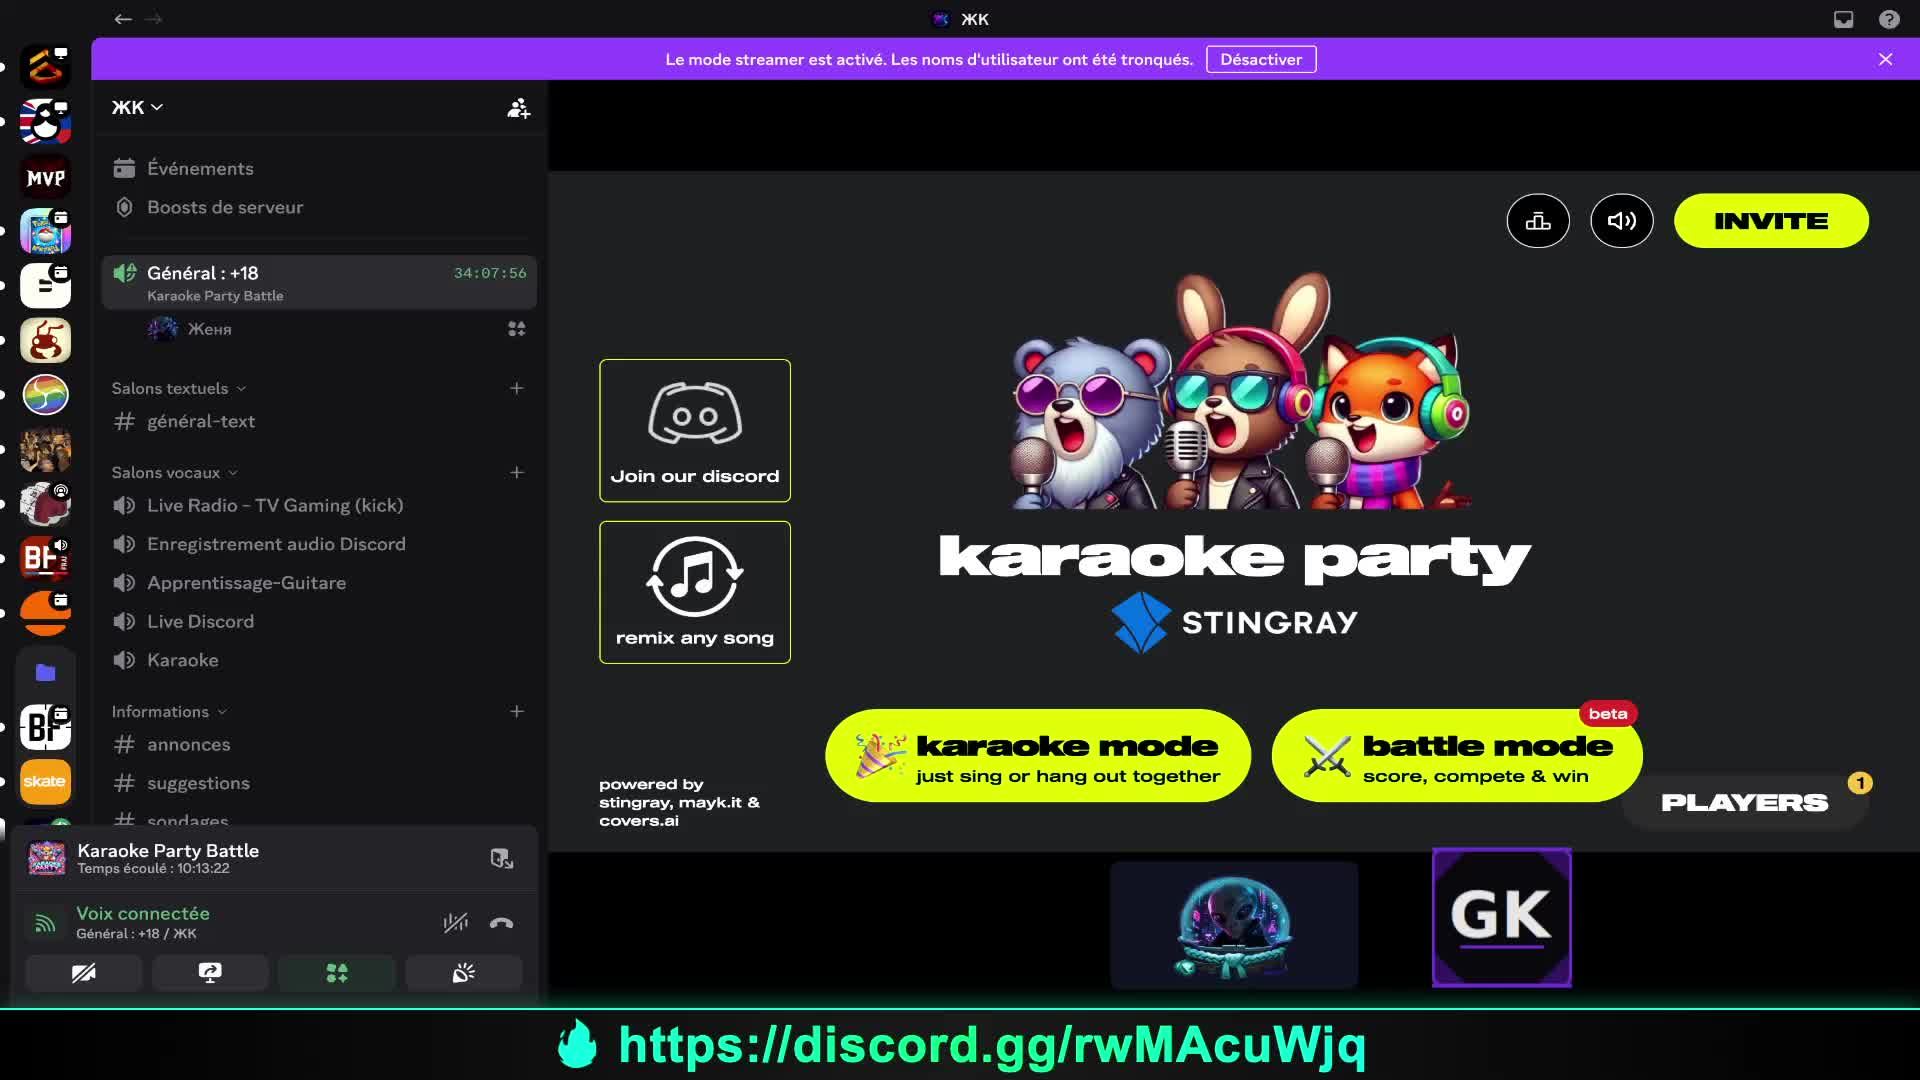Viewport: 1920px width, 1080px height.
Task: Open the orange layered server icon at top
Action: click(x=46, y=67)
